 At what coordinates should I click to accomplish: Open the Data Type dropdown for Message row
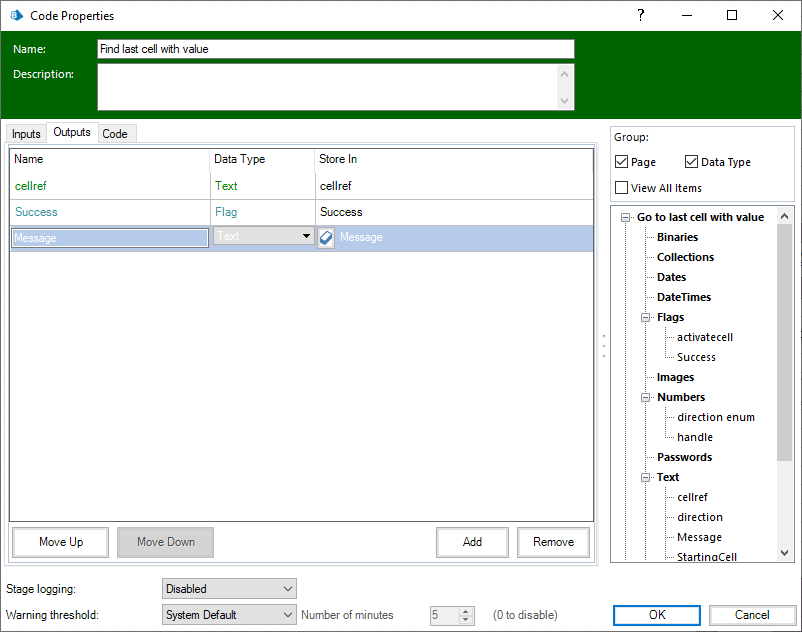[x=306, y=237]
